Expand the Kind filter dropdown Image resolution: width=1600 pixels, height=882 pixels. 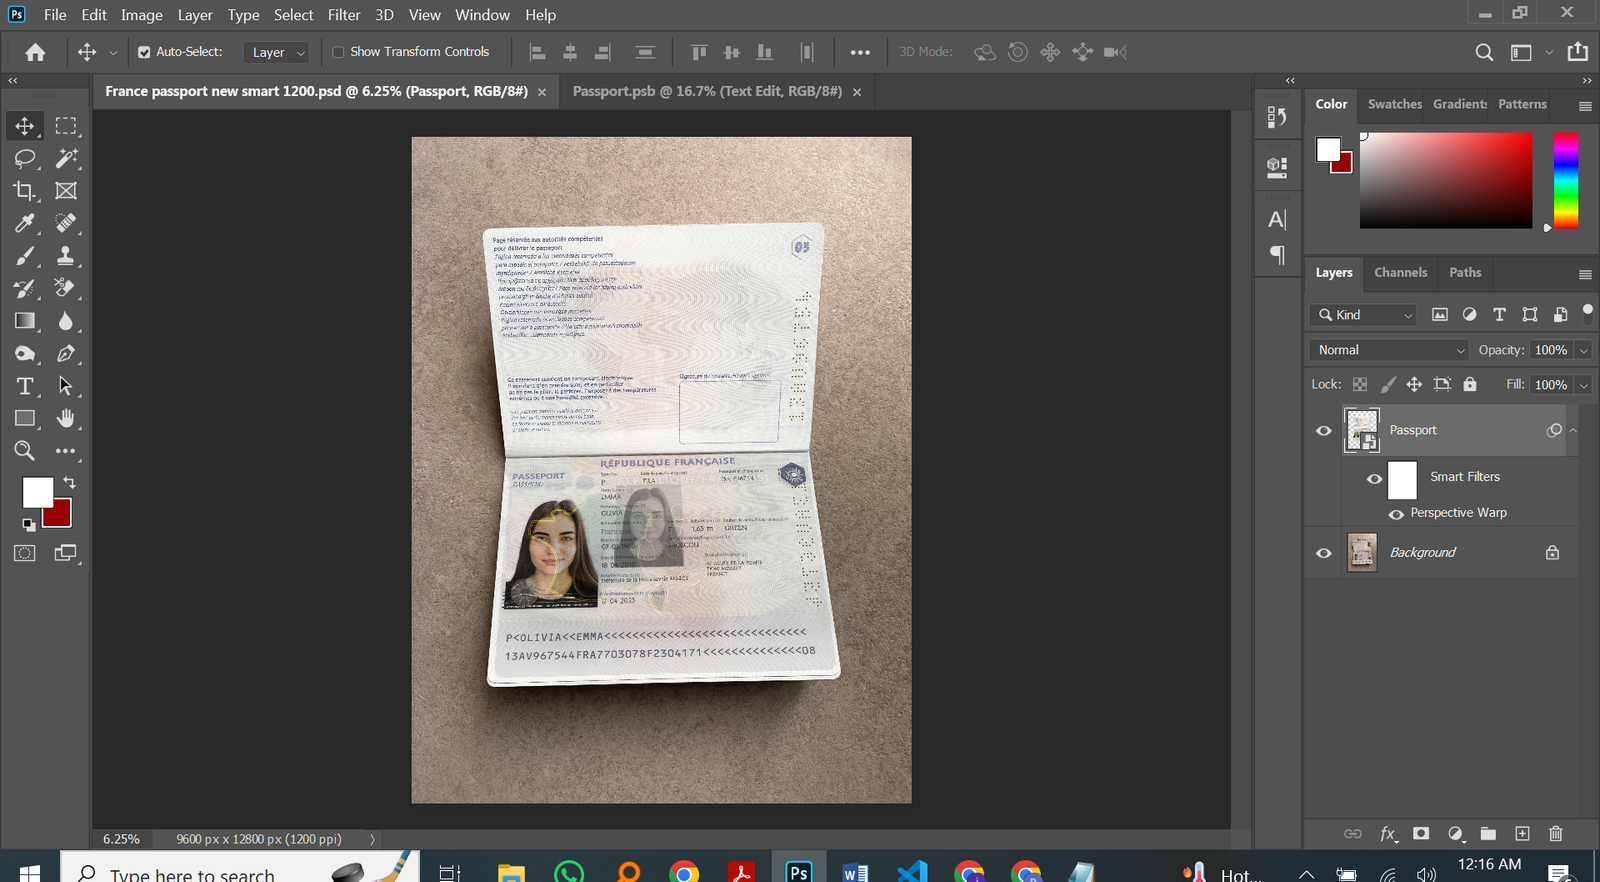(x=1364, y=315)
